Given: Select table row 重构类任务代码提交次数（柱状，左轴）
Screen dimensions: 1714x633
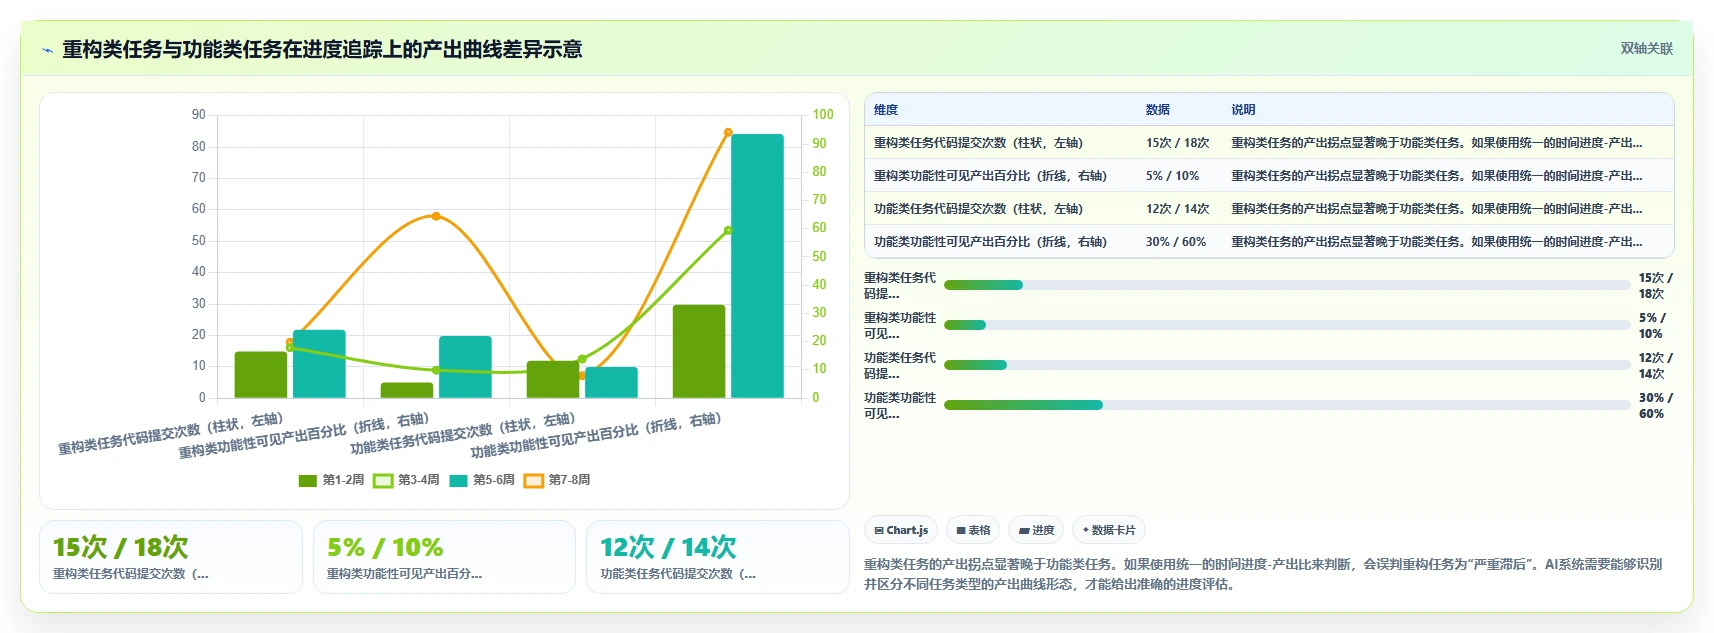Looking at the screenshot, I should tap(1269, 143).
